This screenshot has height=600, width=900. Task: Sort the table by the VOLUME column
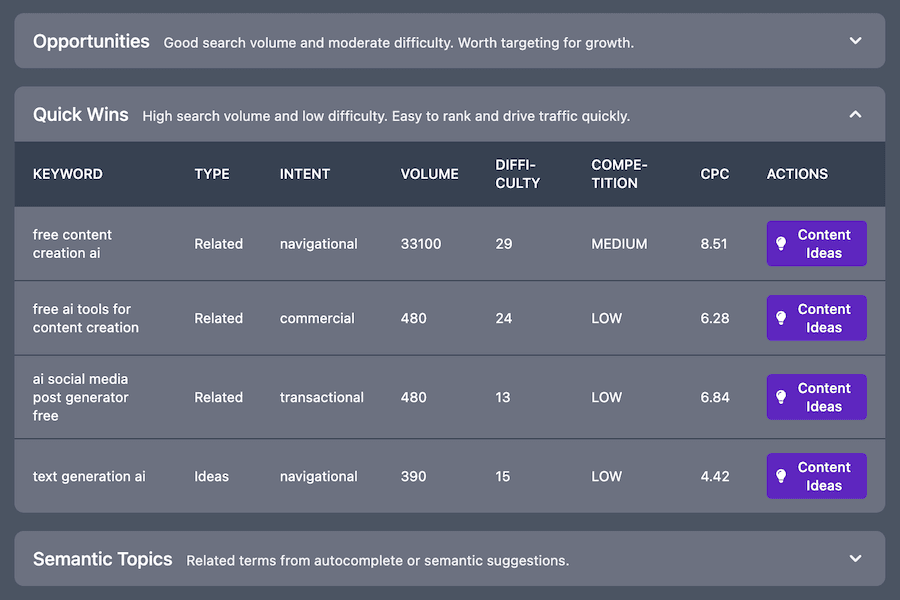tap(429, 173)
